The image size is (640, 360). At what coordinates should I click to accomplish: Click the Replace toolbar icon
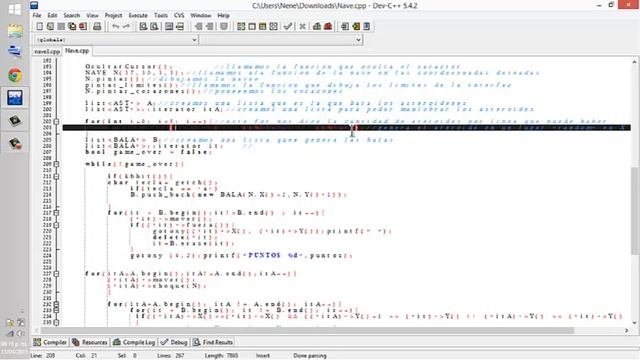click(154, 27)
